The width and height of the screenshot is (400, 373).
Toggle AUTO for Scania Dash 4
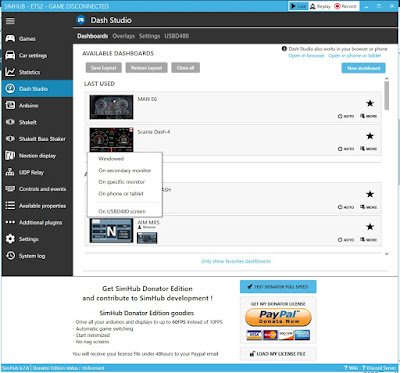pos(346,149)
